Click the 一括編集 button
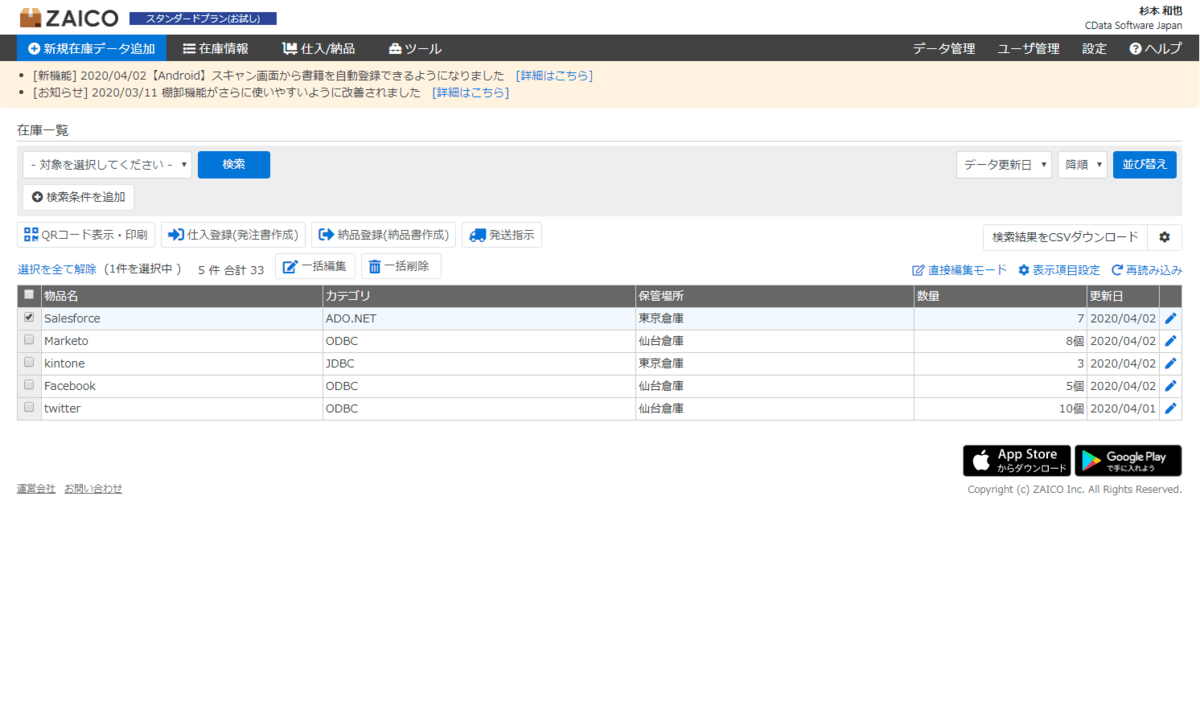This screenshot has width=1200, height=706. (x=315, y=266)
